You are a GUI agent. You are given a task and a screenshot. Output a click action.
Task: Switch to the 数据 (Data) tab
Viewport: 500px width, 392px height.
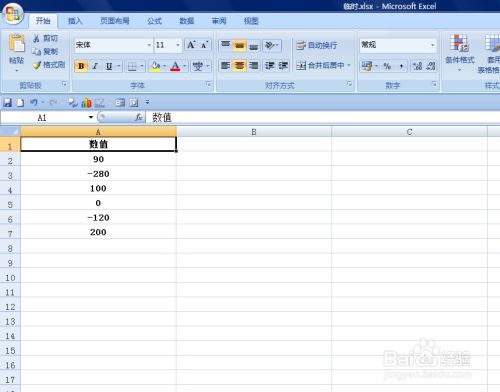coord(187,21)
